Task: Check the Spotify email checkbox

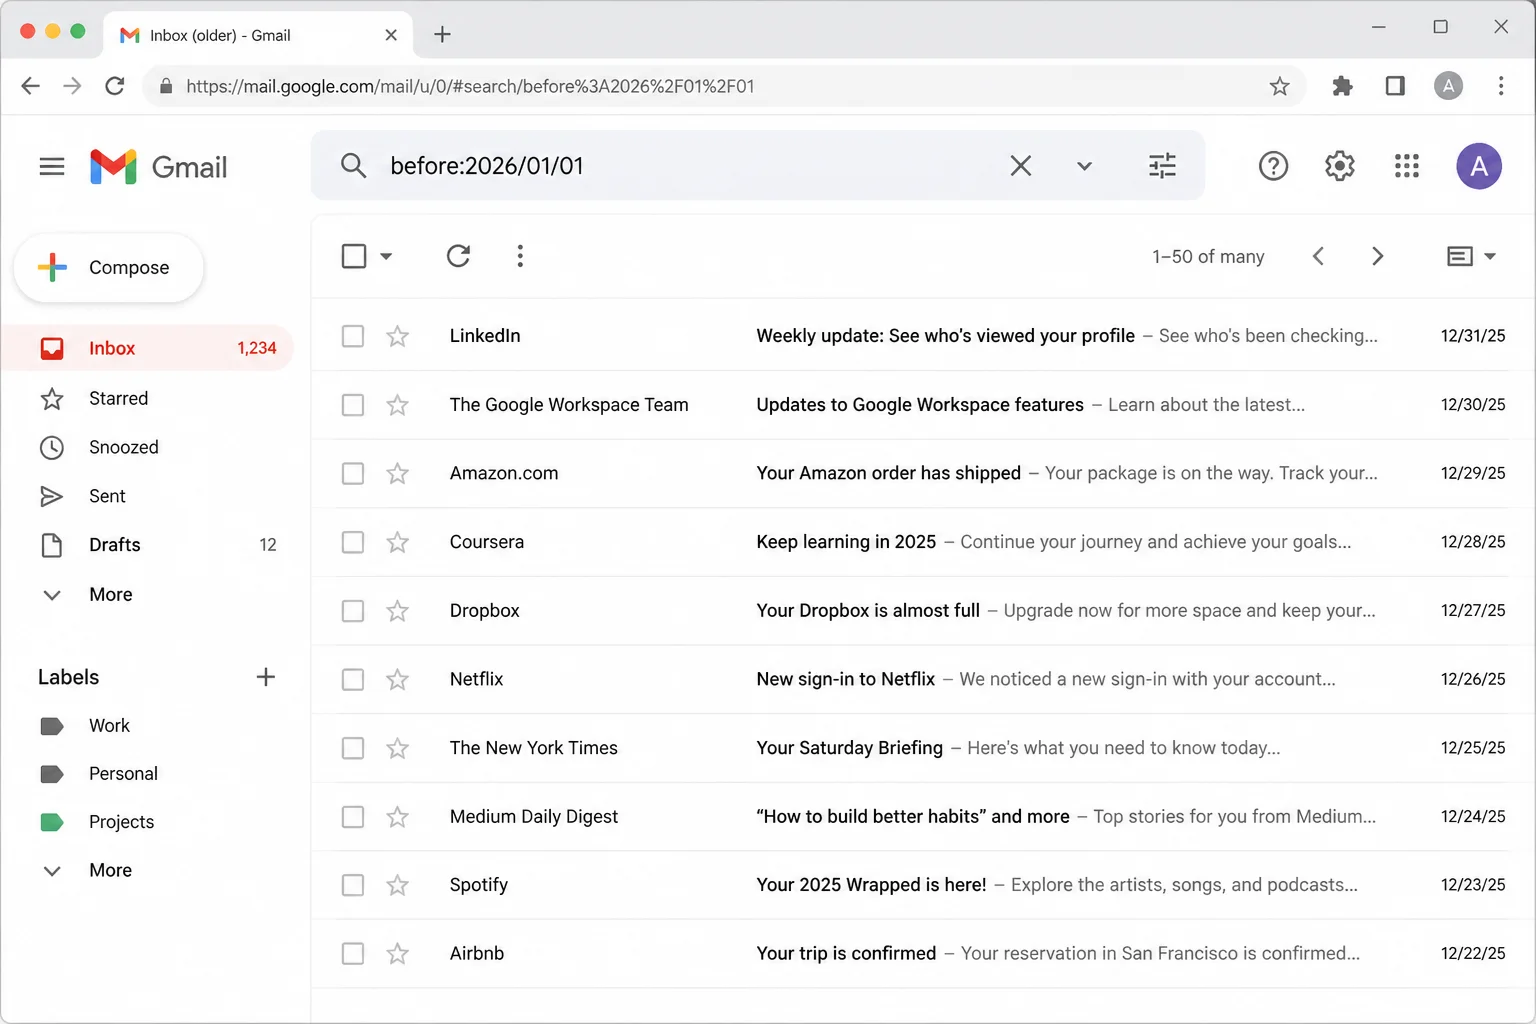Action: 353,885
